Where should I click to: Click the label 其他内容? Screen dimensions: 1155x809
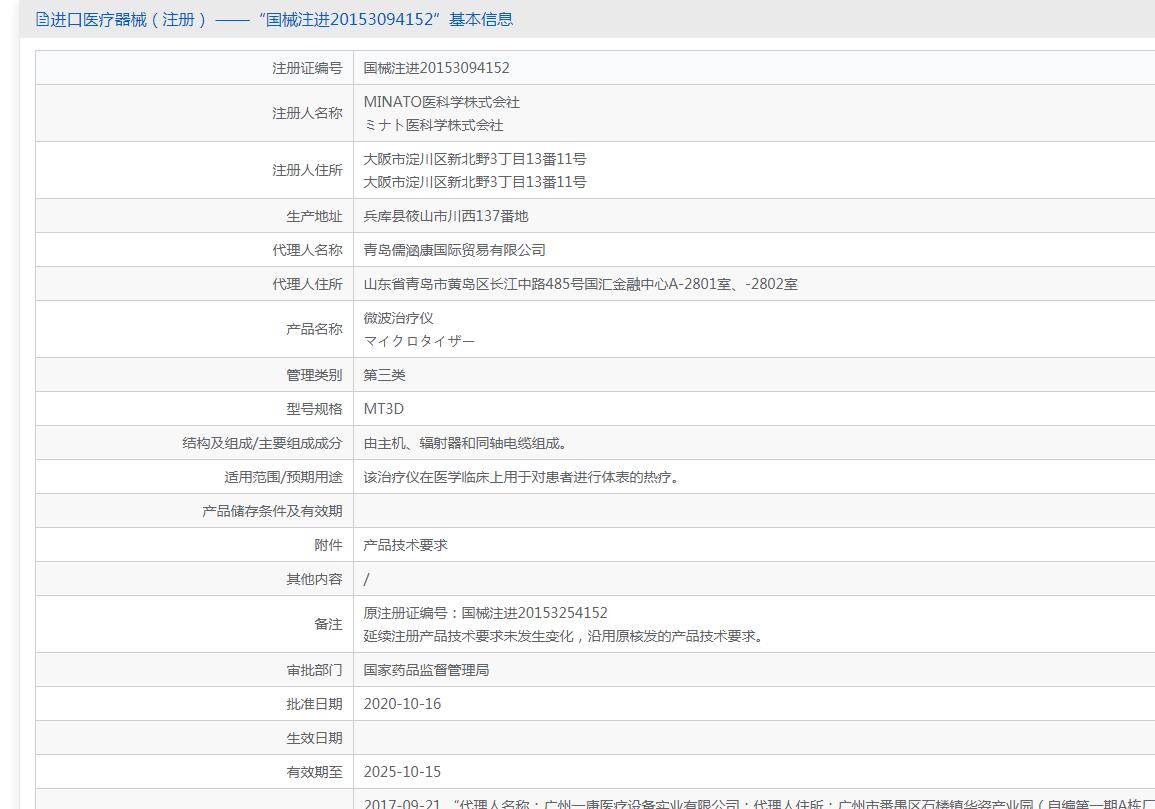[x=315, y=580]
